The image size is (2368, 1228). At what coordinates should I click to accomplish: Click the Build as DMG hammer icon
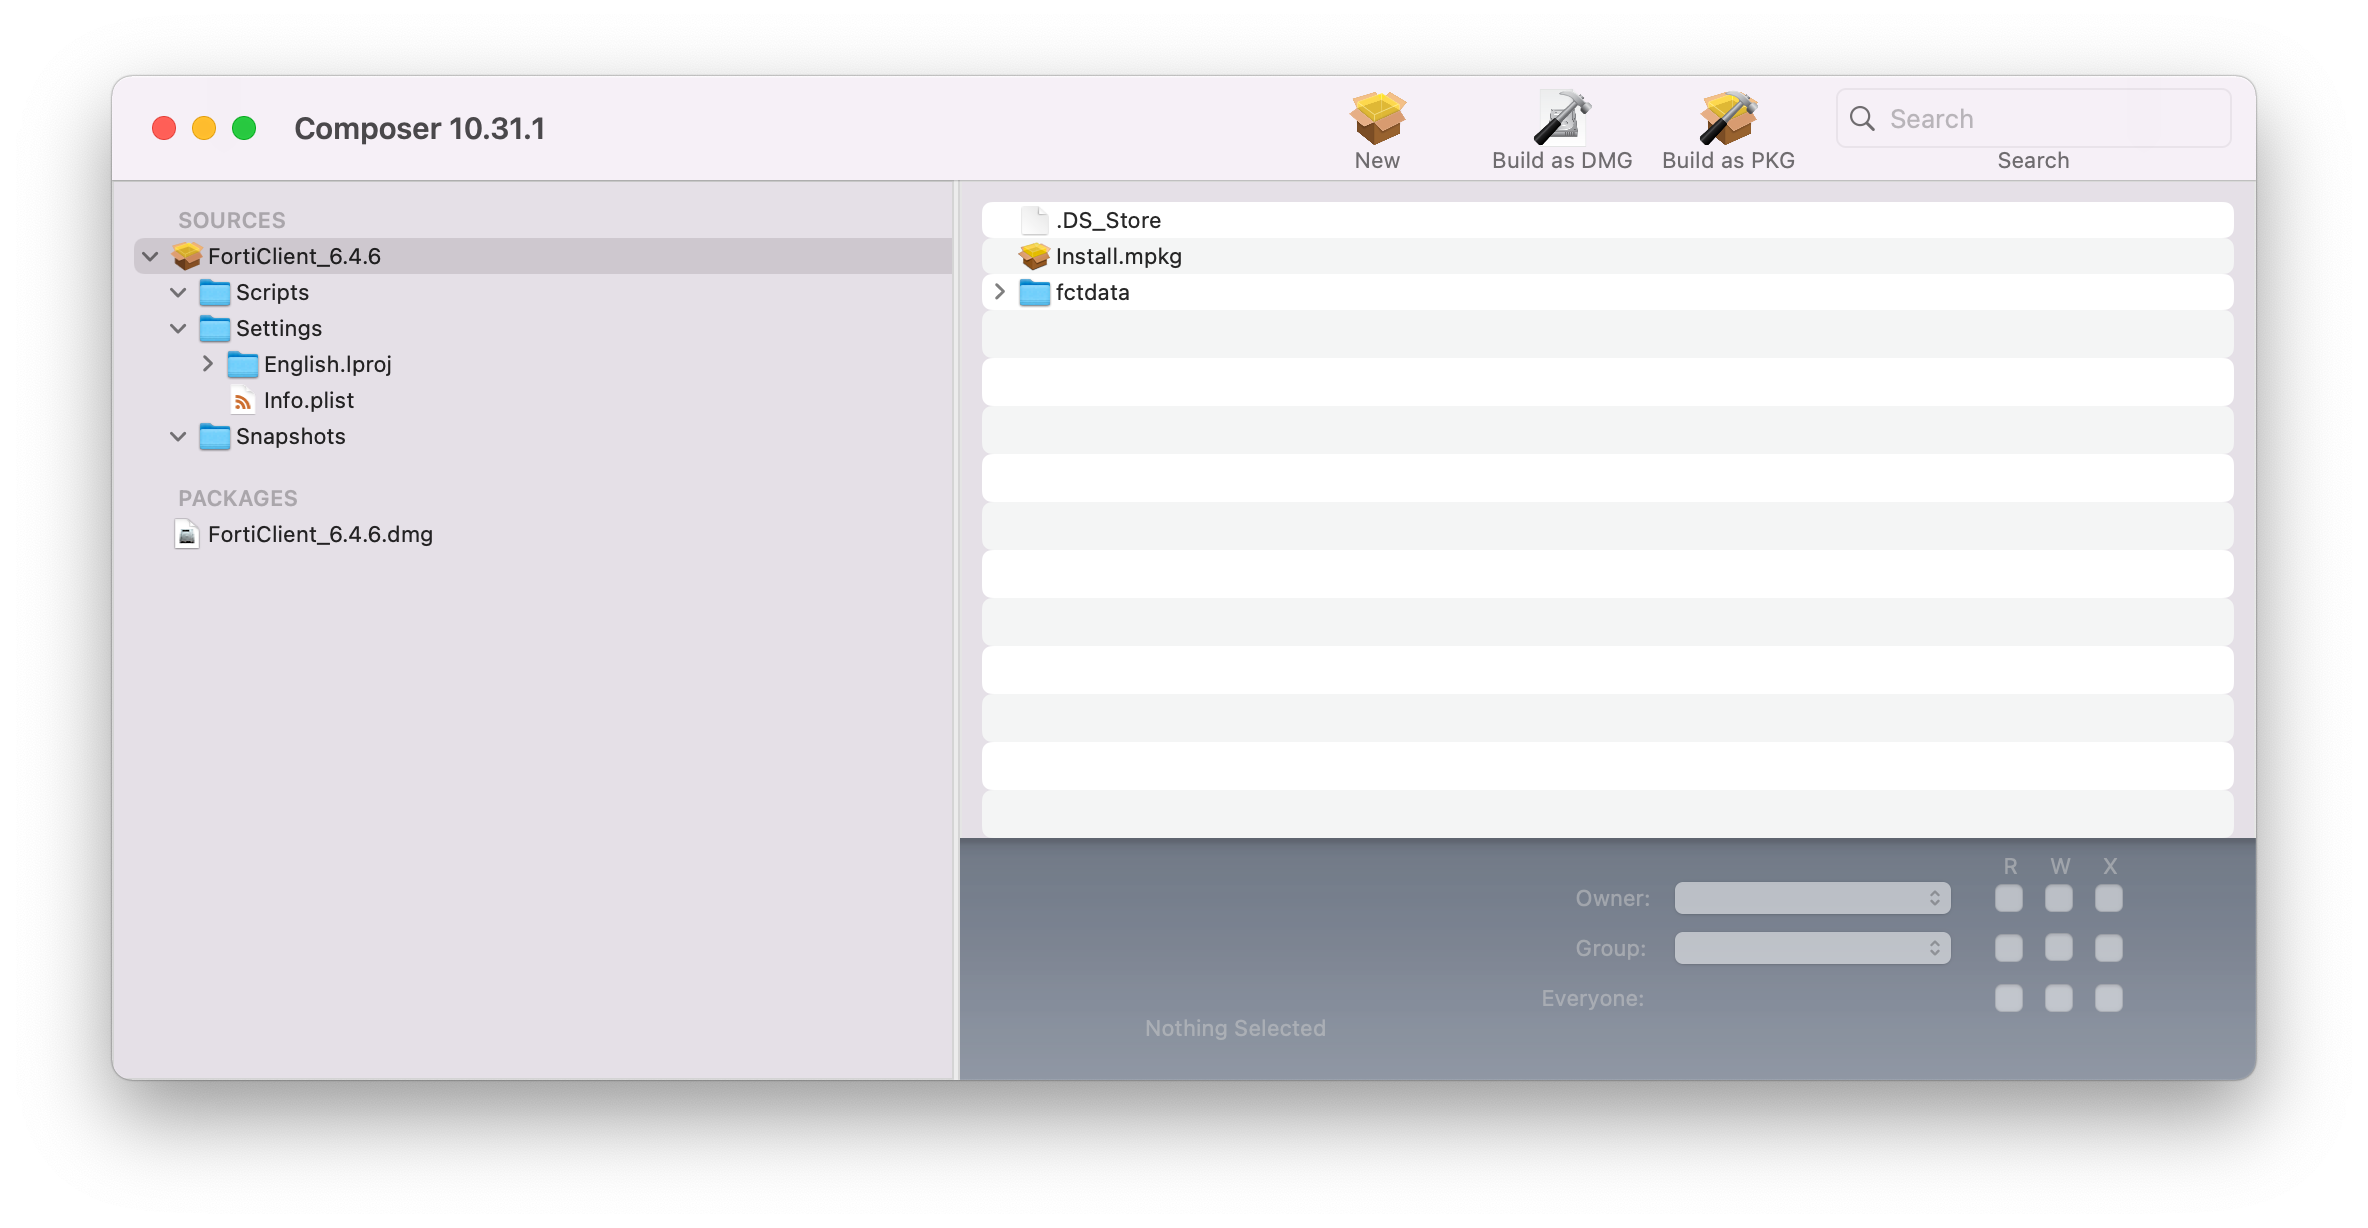coord(1562,117)
